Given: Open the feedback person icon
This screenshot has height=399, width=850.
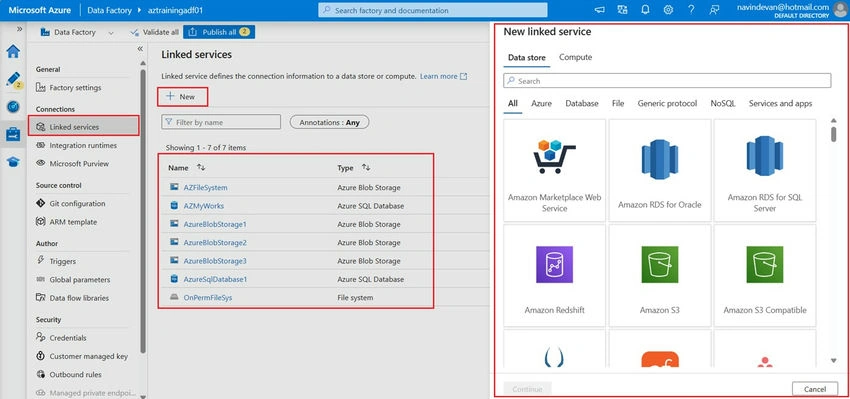Looking at the screenshot, I should [x=714, y=10].
